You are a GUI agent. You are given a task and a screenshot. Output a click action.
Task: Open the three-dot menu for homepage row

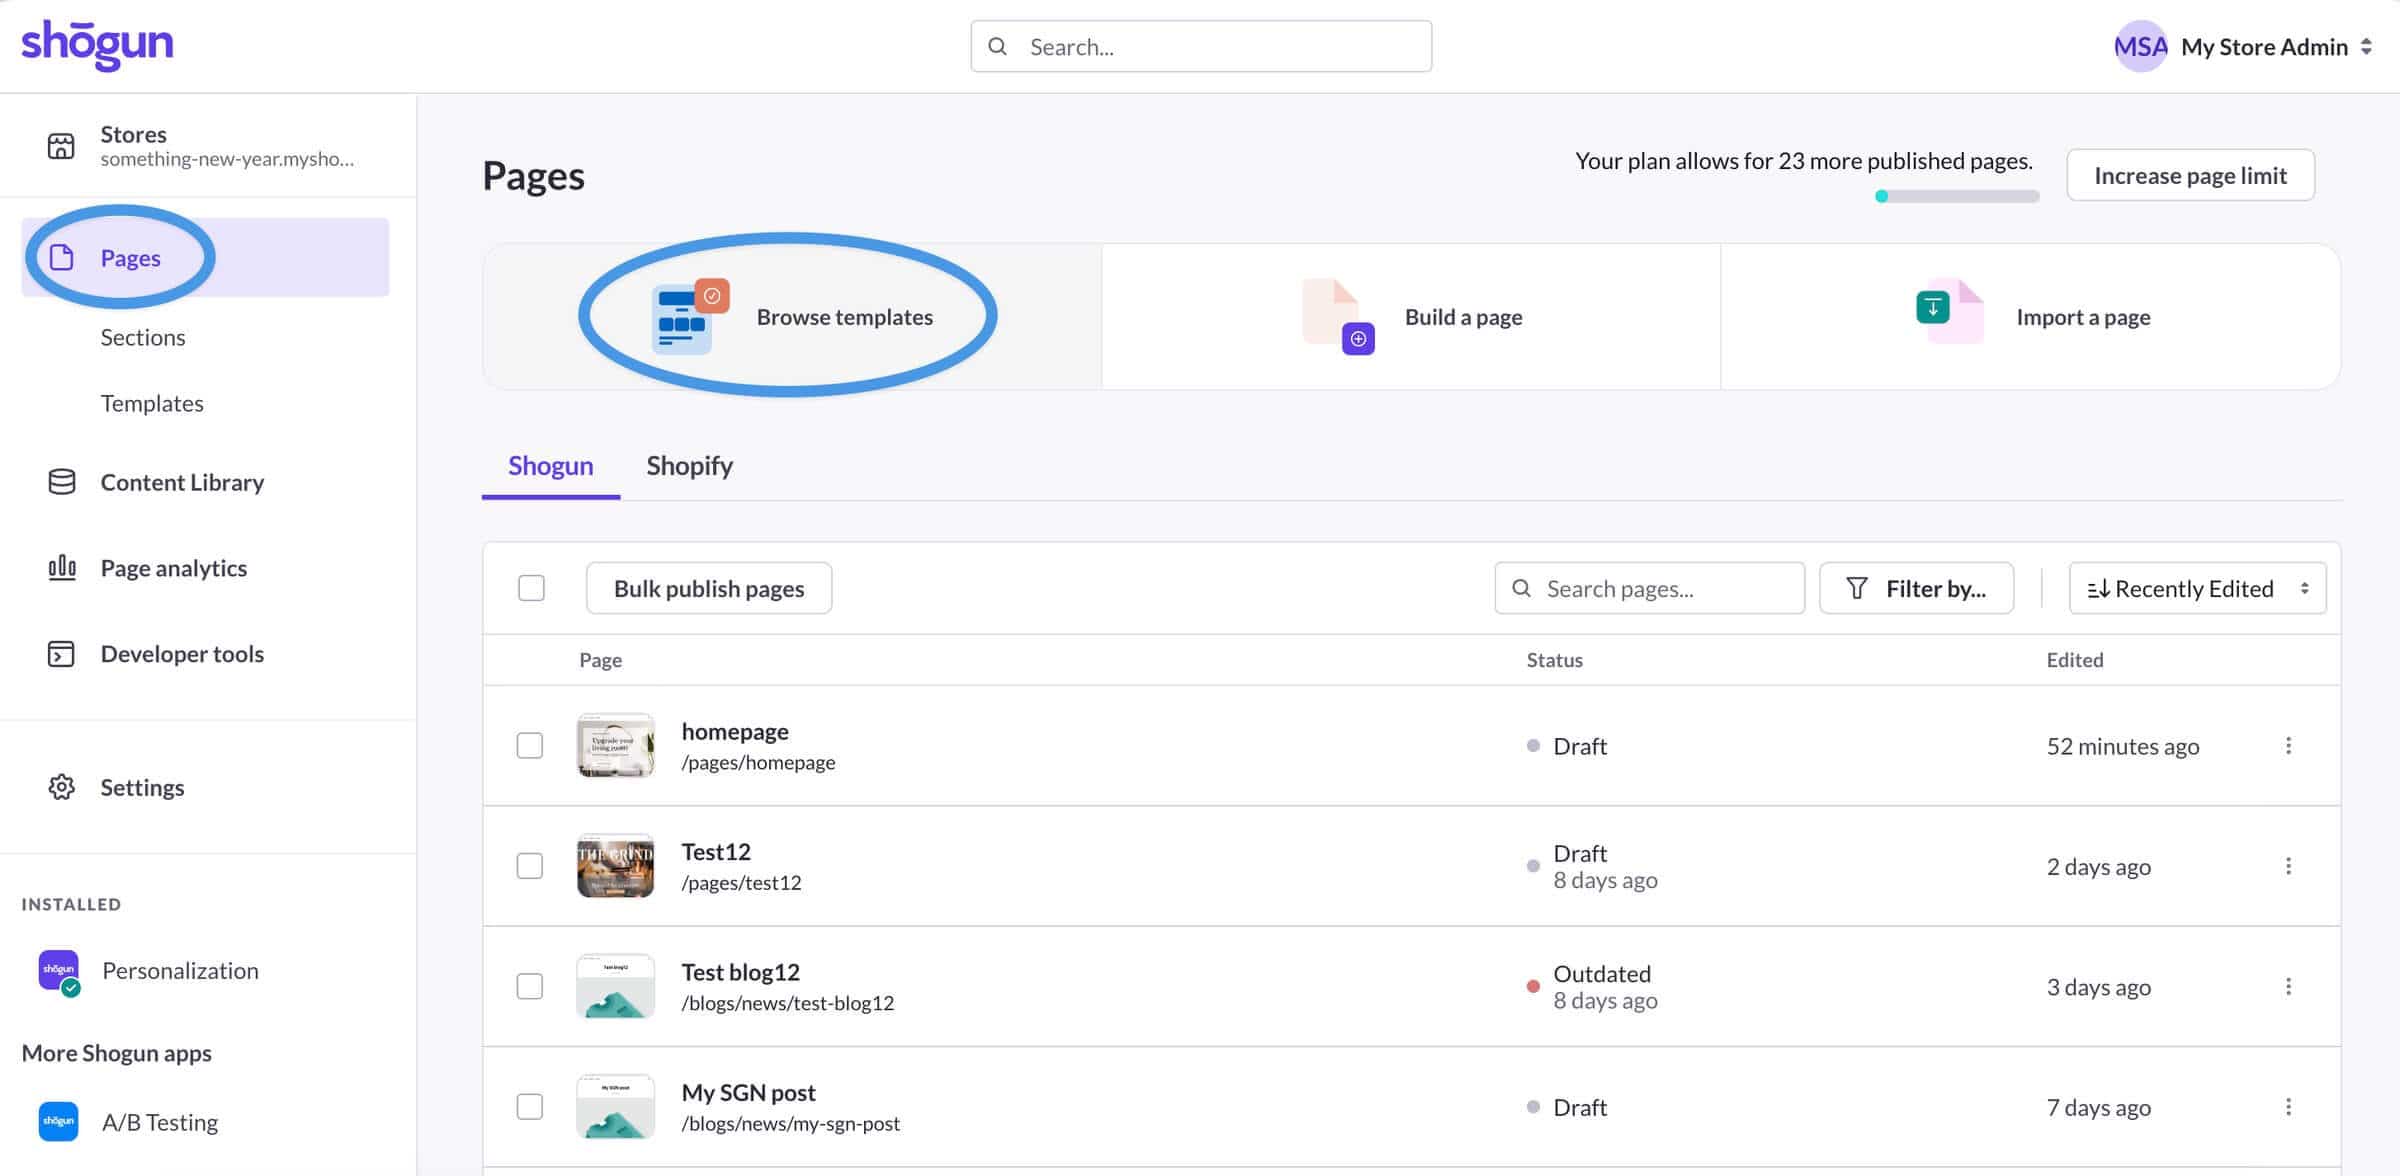2288,746
